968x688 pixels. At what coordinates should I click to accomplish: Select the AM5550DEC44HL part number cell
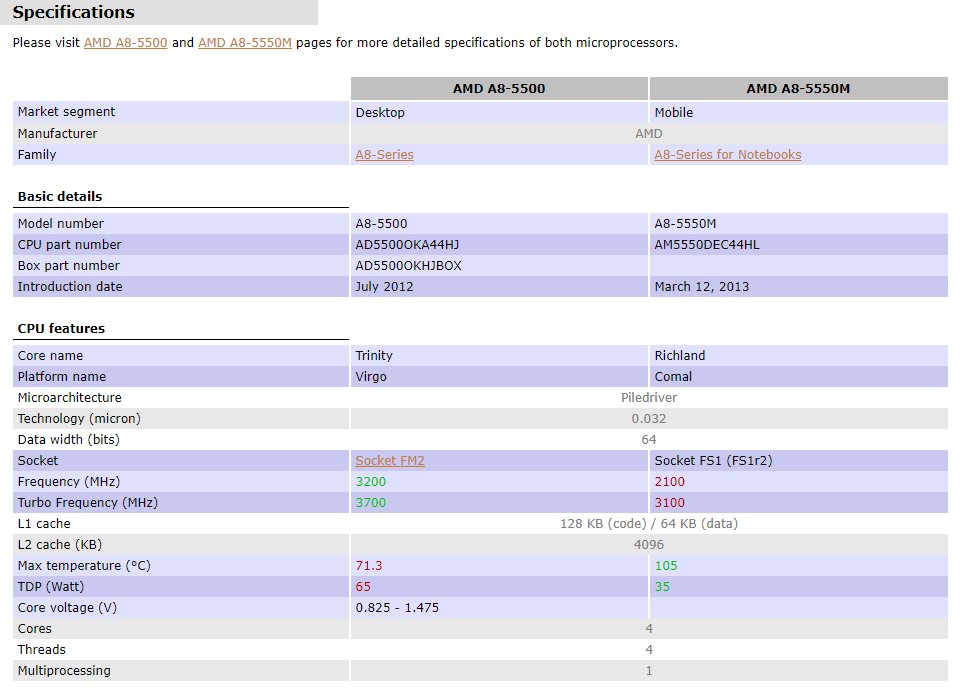click(x=706, y=245)
